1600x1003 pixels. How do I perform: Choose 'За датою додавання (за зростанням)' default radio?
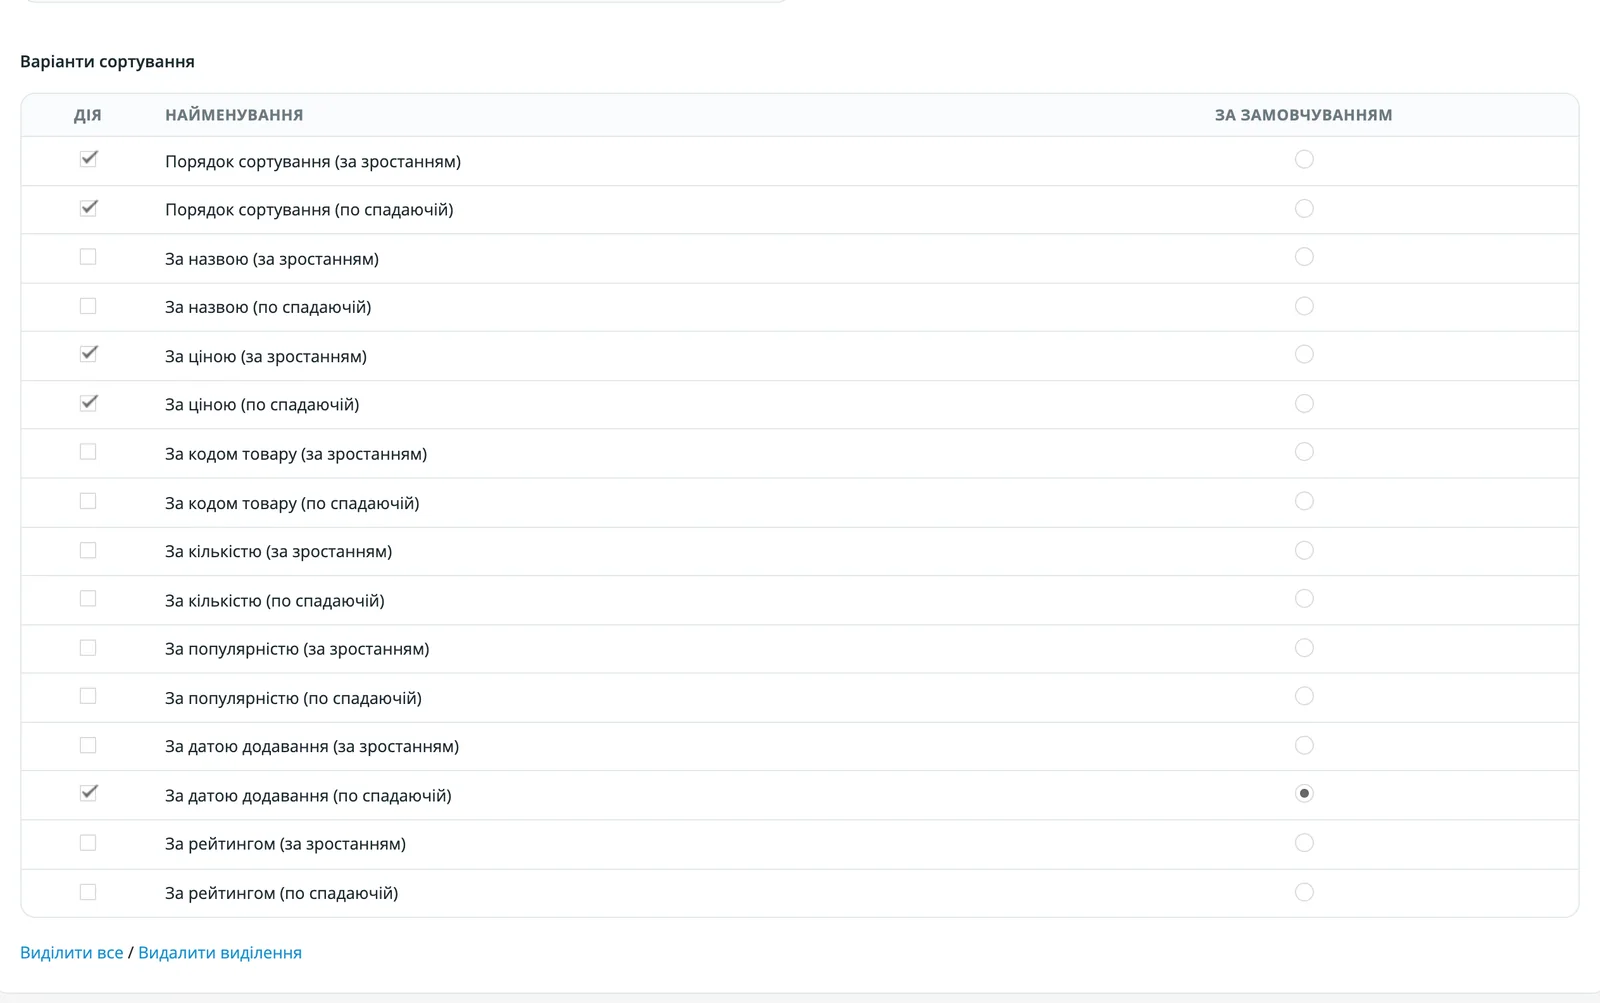(x=1304, y=745)
